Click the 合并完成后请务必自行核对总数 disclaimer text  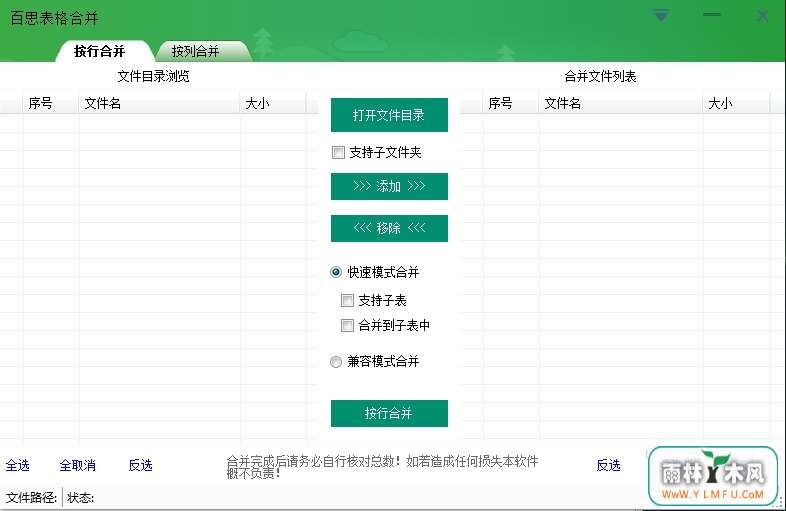click(382, 467)
